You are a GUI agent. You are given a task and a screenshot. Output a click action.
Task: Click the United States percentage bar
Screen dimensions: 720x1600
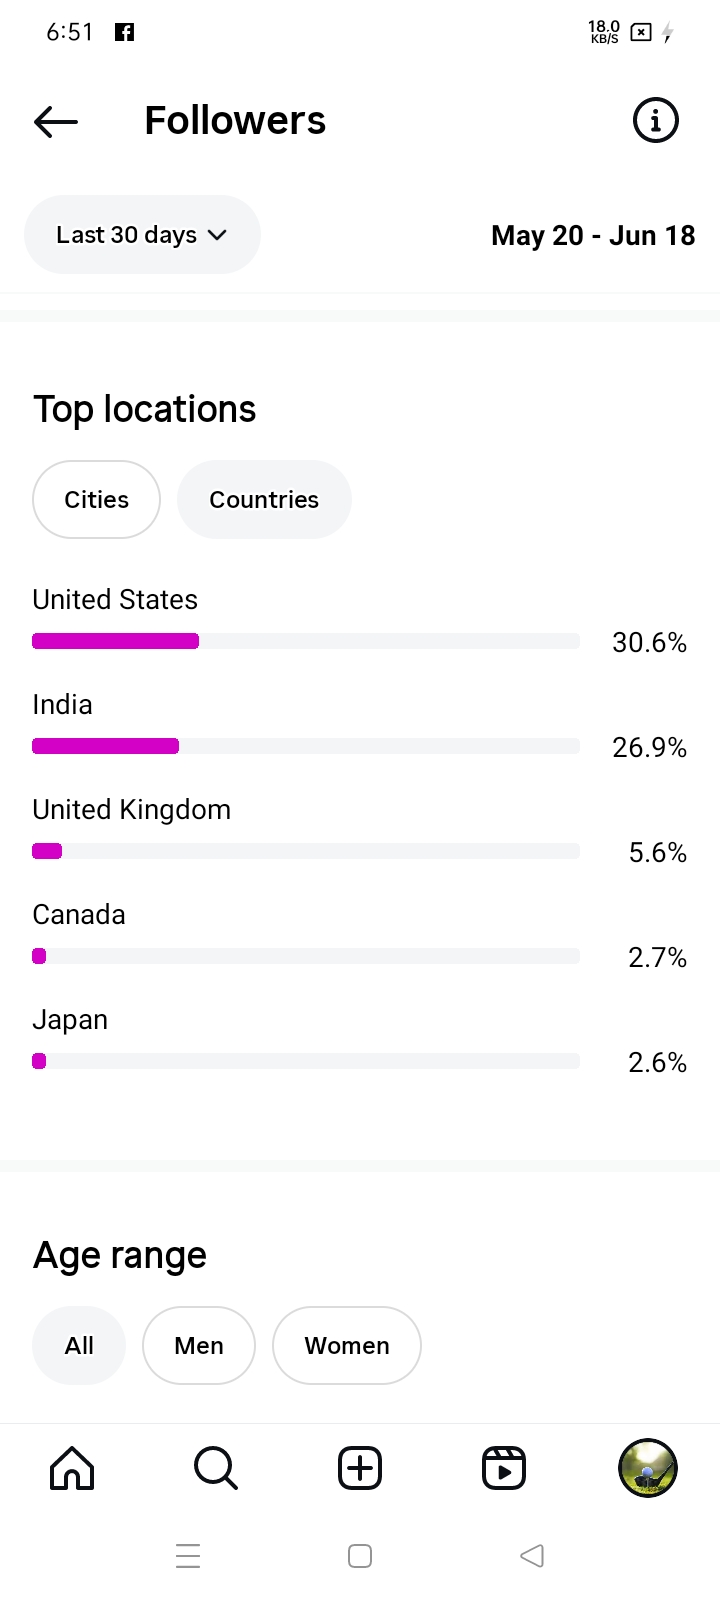tap(306, 641)
